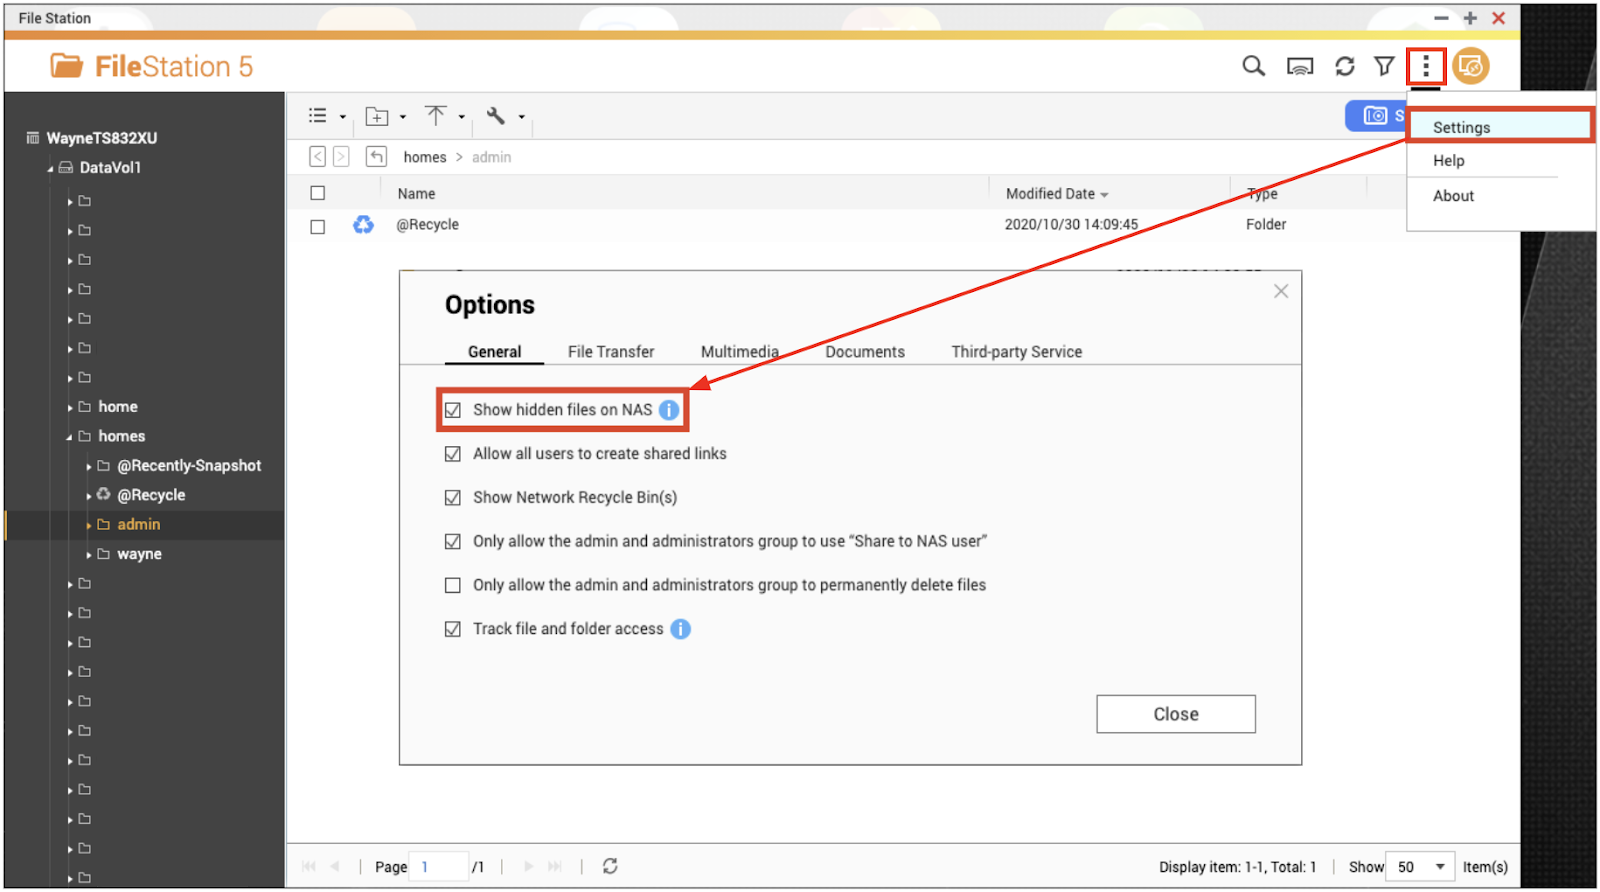The image size is (1600, 892).
Task: Open the @Recycle folder in the file list
Action: click(428, 225)
